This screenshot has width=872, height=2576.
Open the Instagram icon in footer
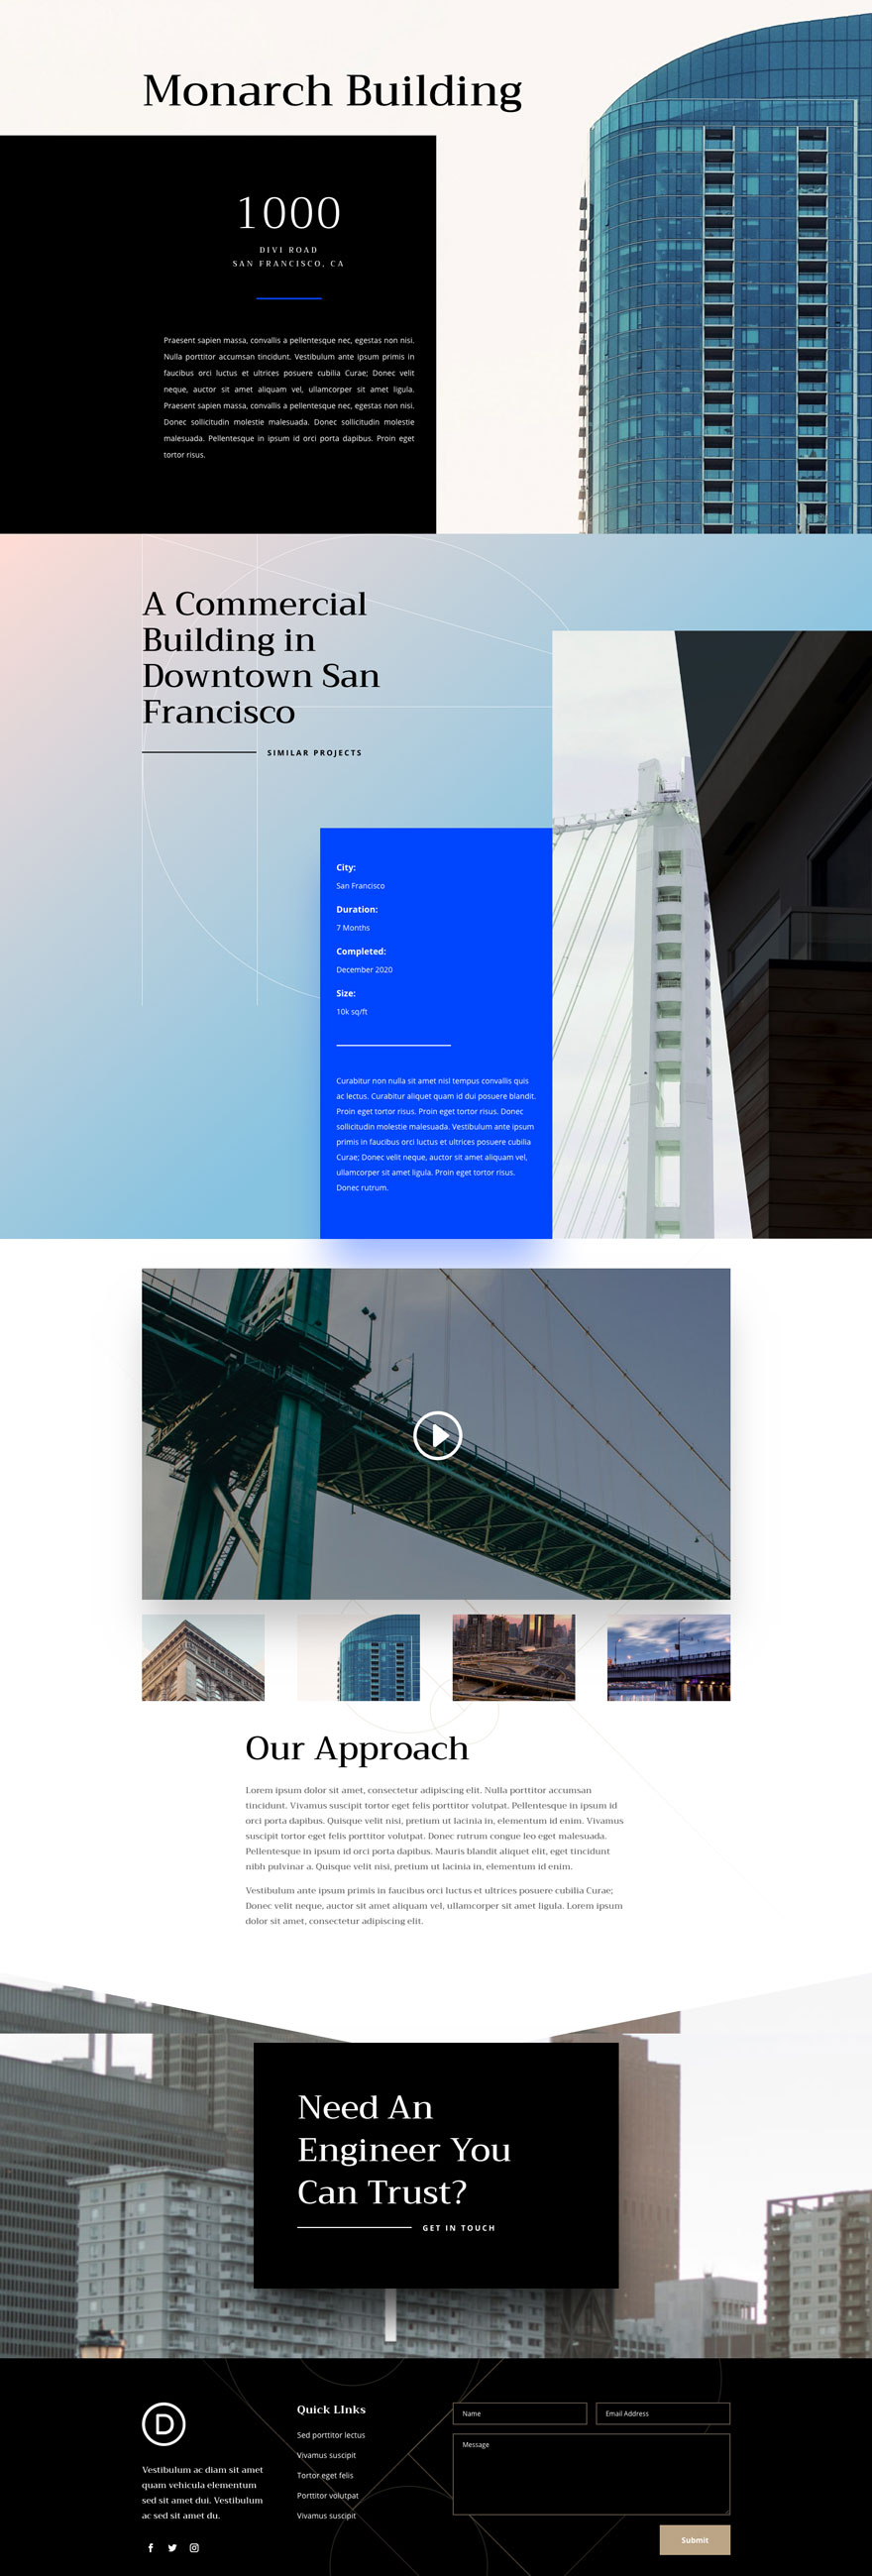tap(194, 2548)
